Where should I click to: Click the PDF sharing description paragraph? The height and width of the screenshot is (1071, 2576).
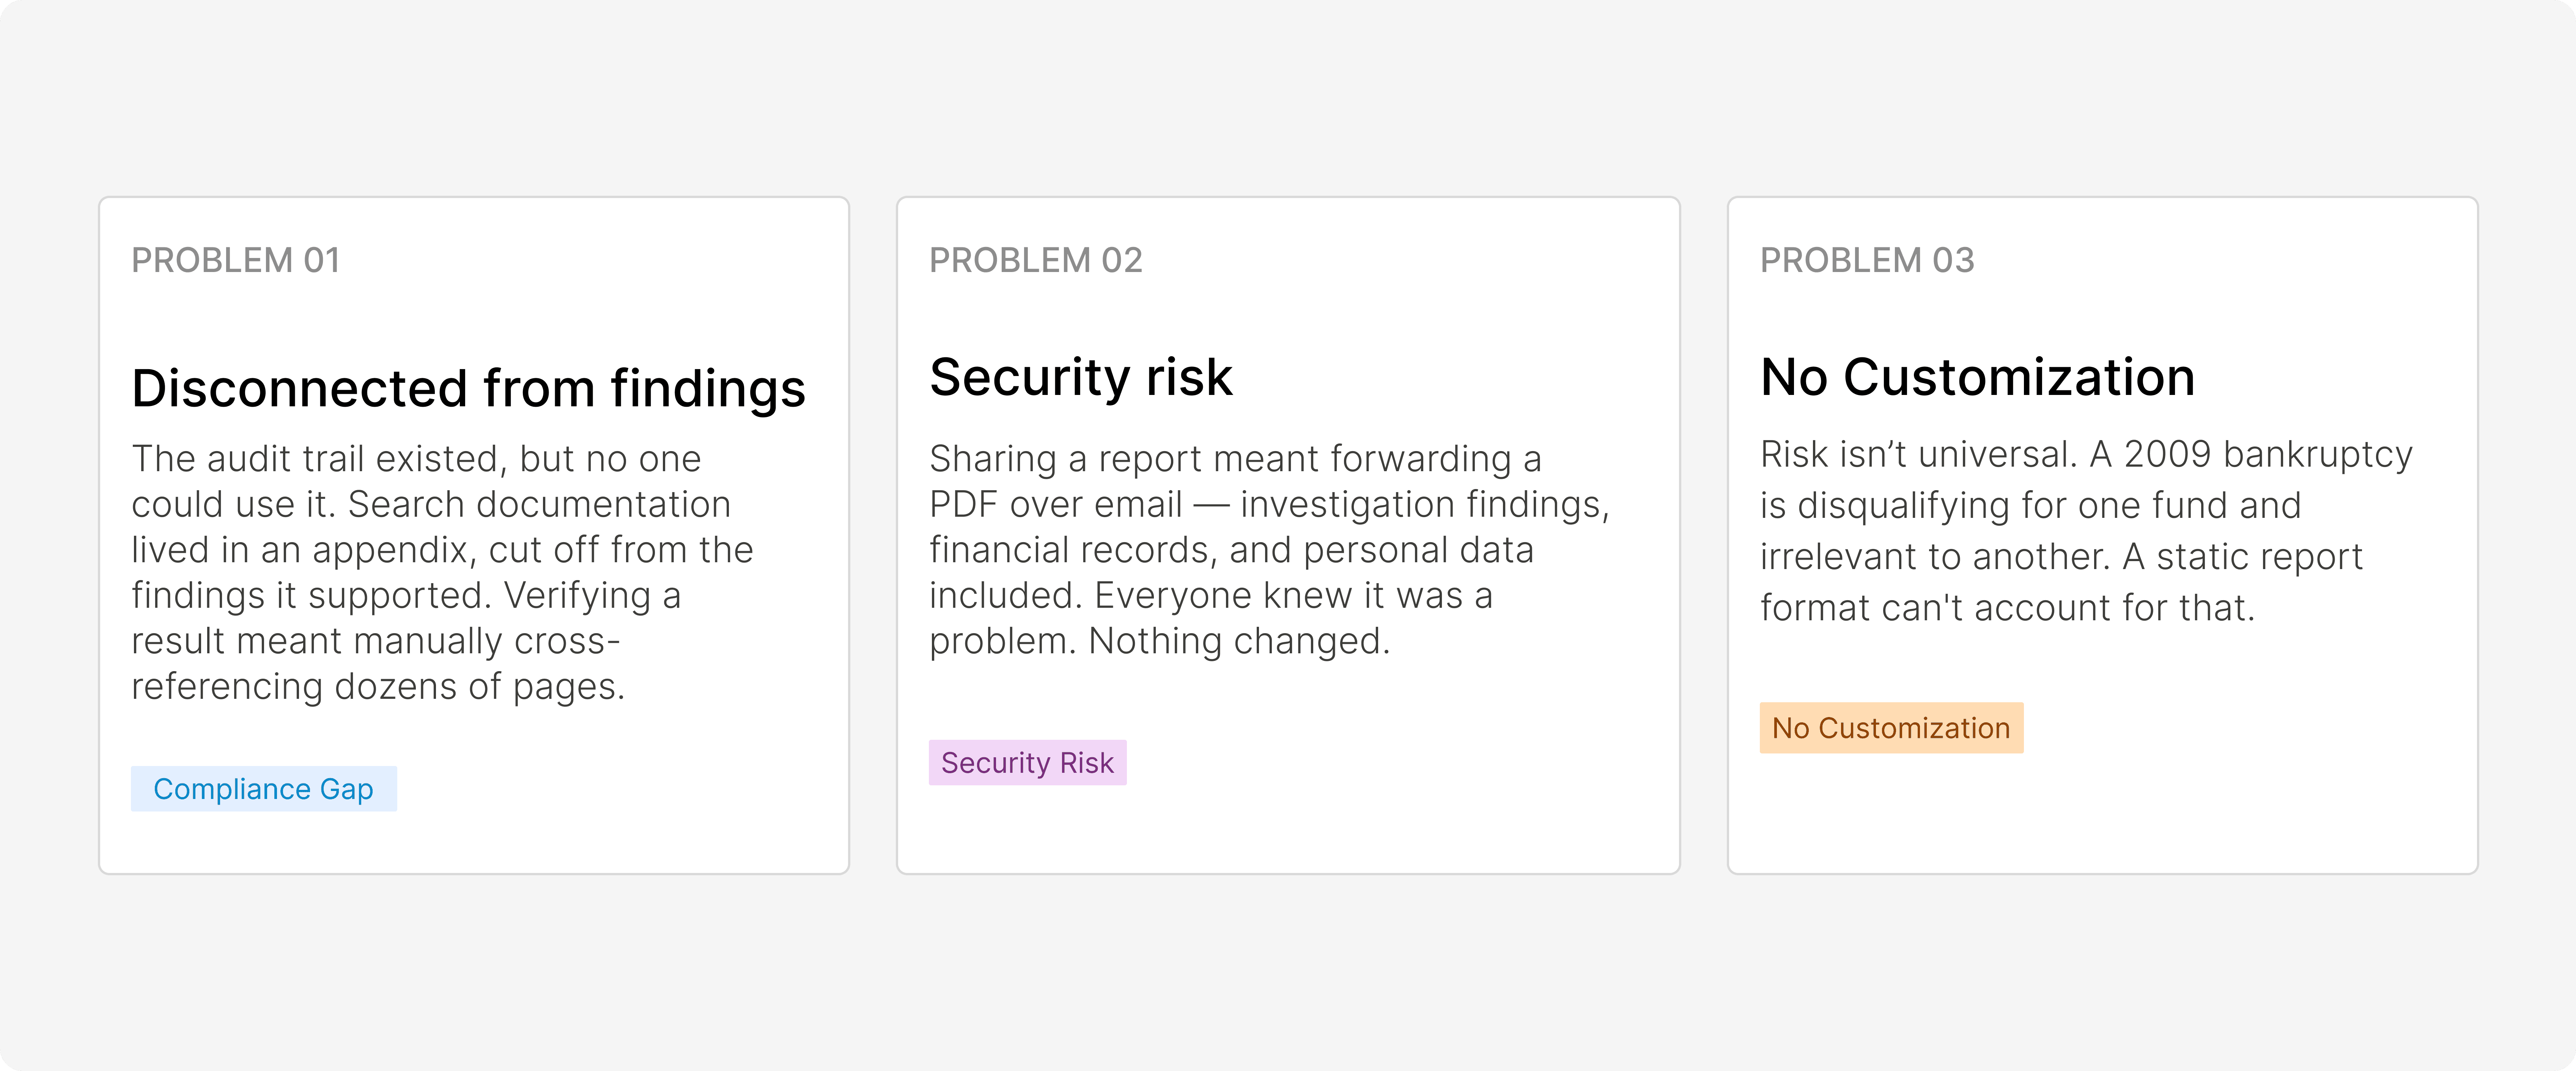click(1268, 549)
